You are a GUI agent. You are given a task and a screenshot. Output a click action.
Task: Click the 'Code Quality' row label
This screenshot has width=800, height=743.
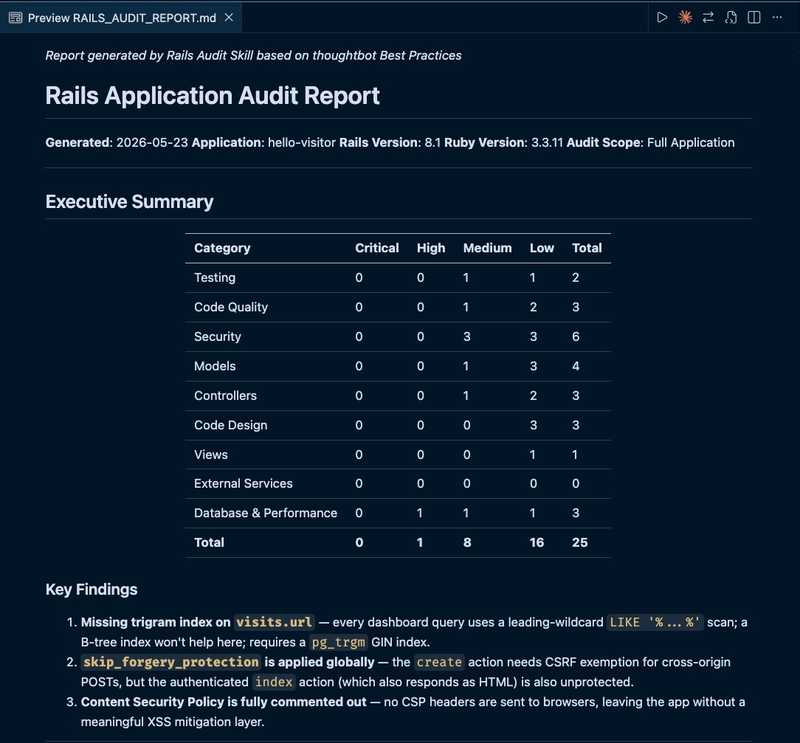[x=231, y=307]
